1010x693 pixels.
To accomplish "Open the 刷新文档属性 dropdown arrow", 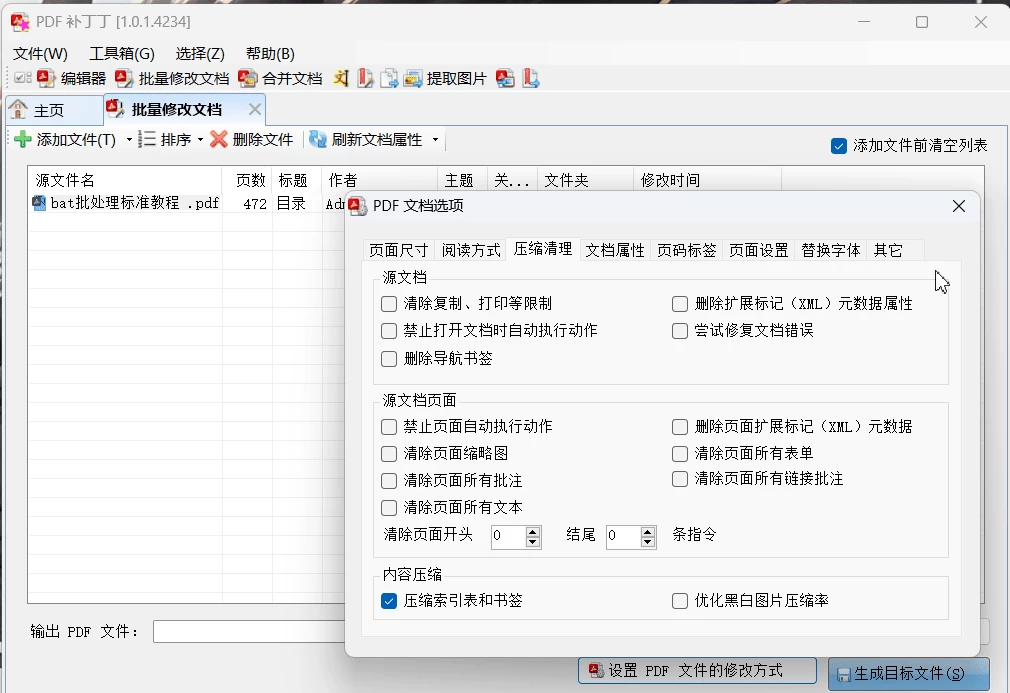I will tap(435, 140).
